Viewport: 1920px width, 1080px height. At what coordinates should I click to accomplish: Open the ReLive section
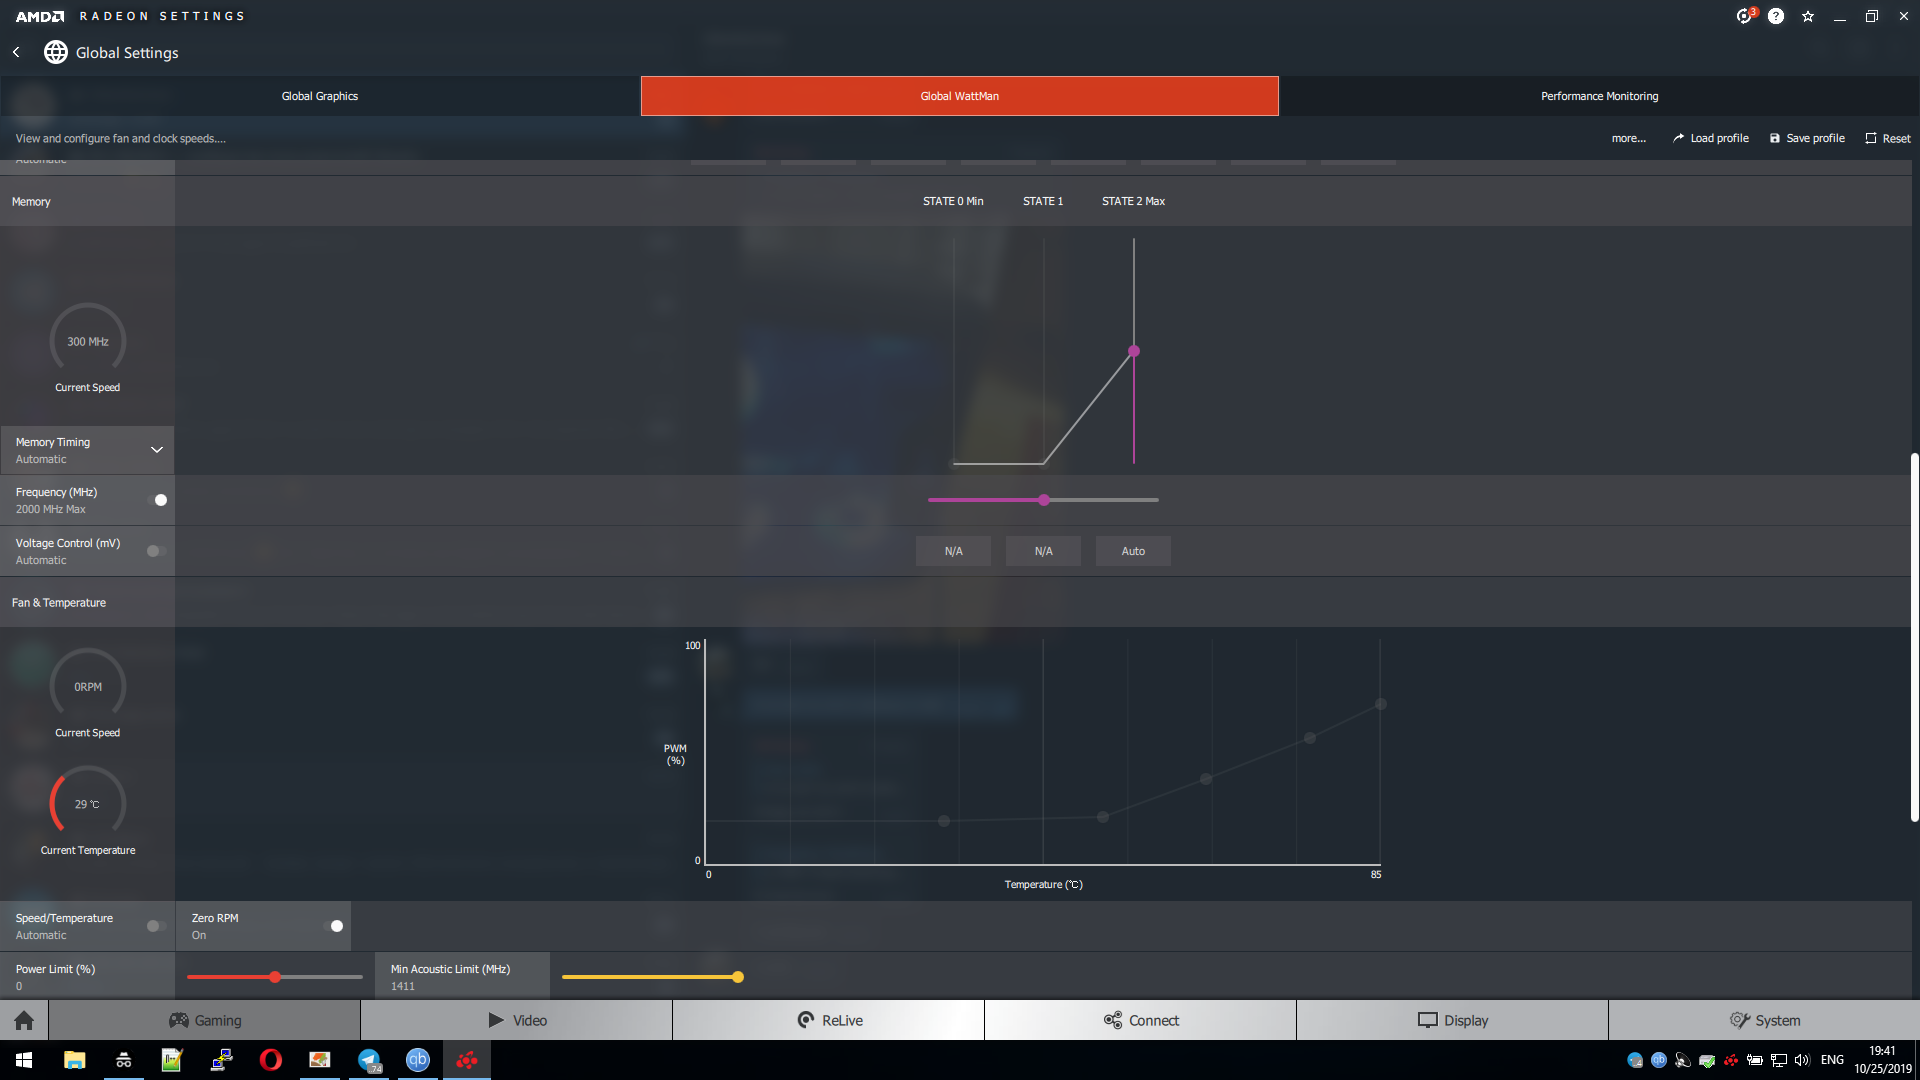tap(829, 1020)
